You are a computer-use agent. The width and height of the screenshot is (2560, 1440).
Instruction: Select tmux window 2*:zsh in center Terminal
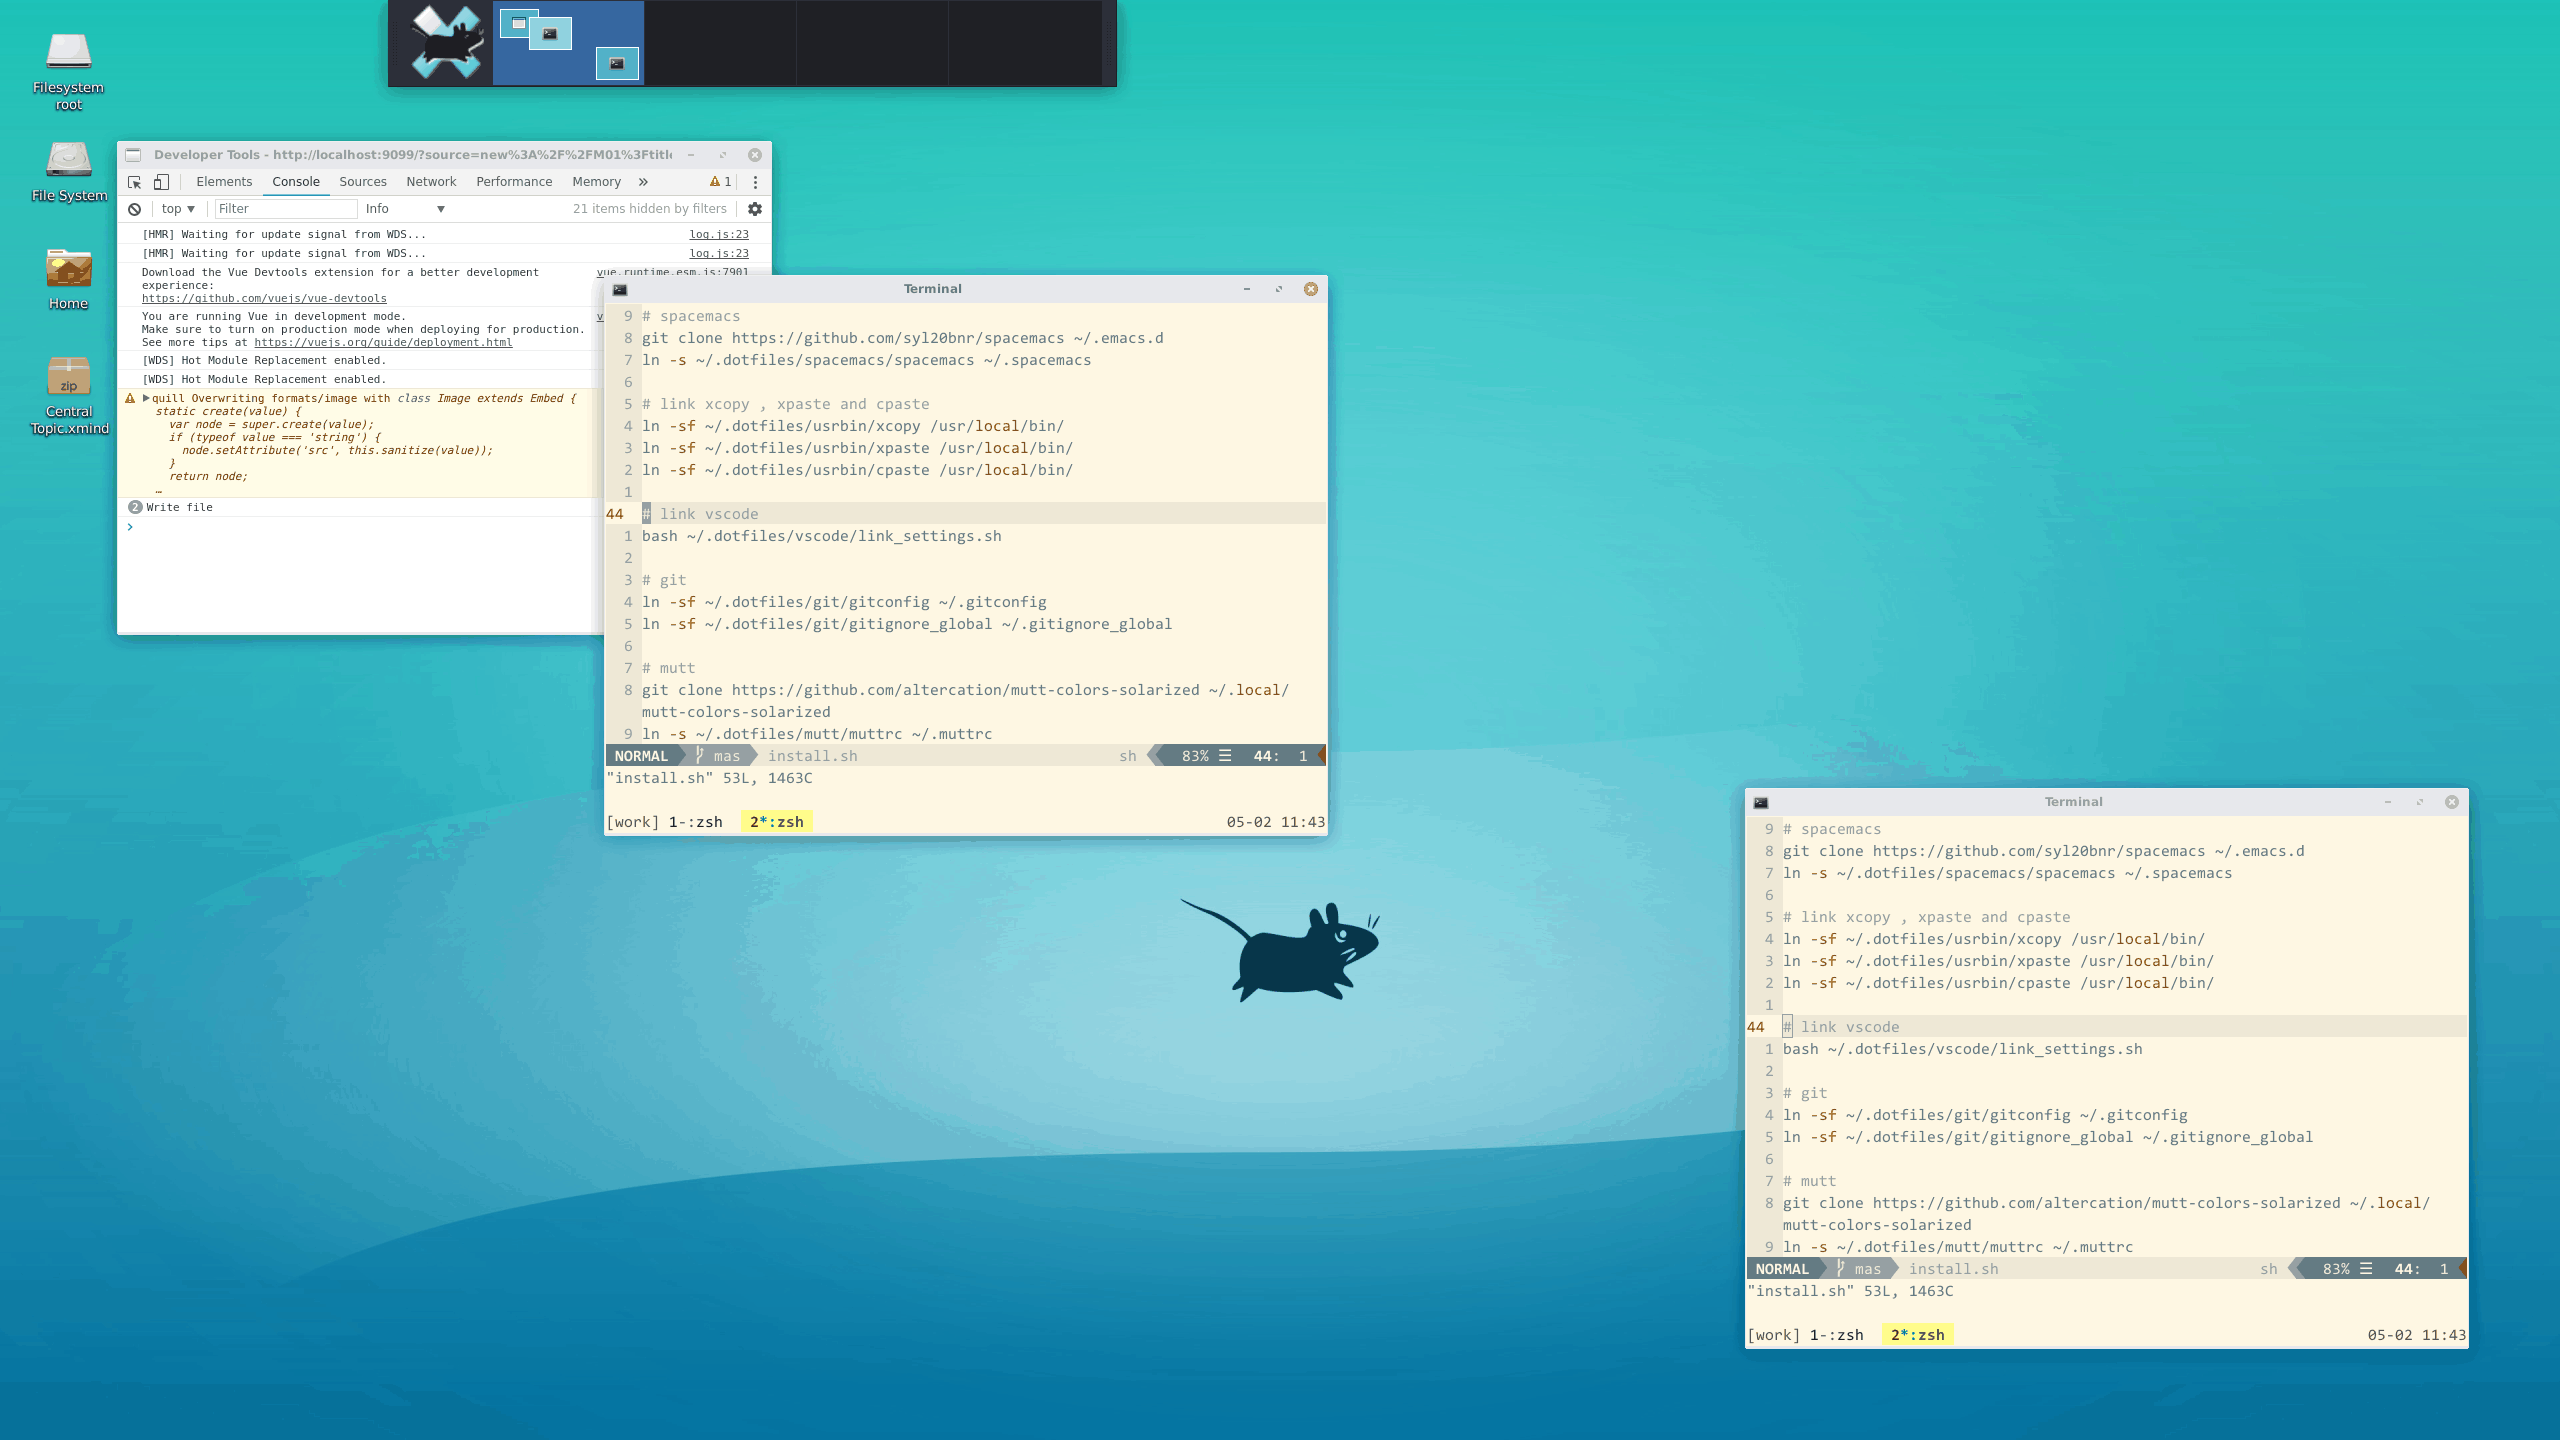click(x=777, y=822)
